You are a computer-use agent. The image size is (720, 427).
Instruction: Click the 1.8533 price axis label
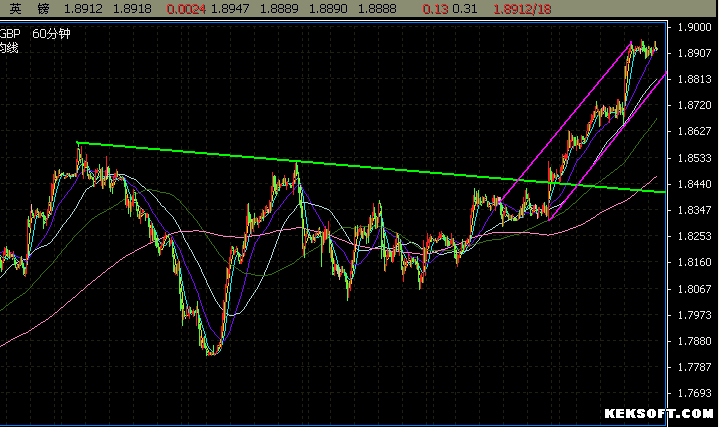coord(695,158)
